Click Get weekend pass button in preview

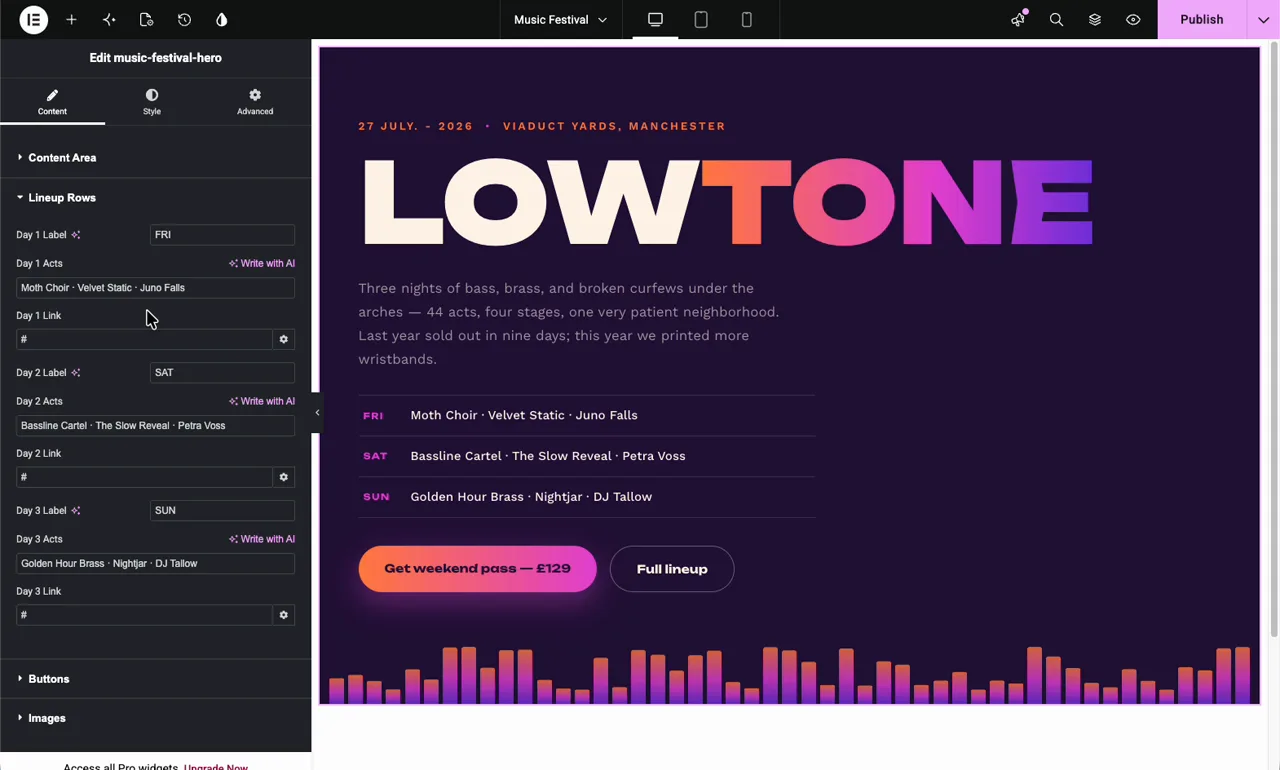point(477,569)
